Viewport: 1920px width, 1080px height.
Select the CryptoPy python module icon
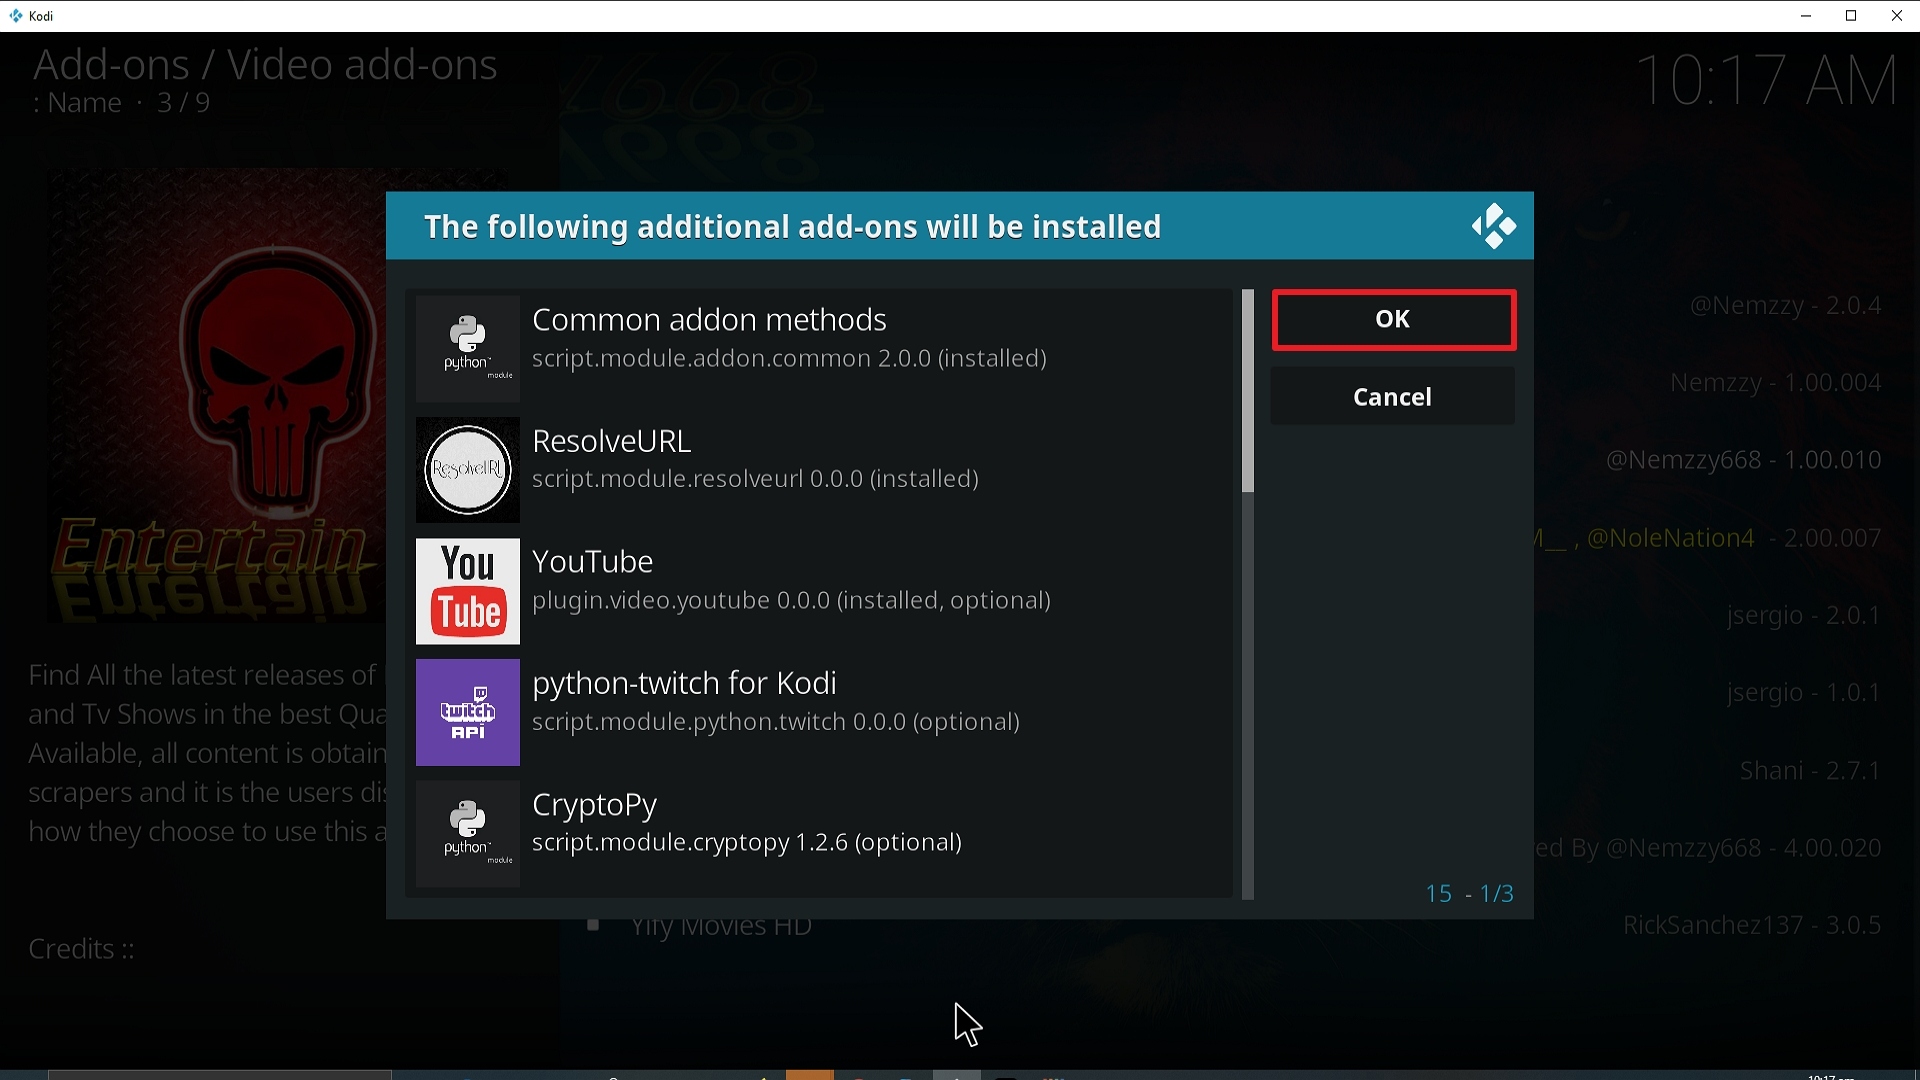point(468,834)
